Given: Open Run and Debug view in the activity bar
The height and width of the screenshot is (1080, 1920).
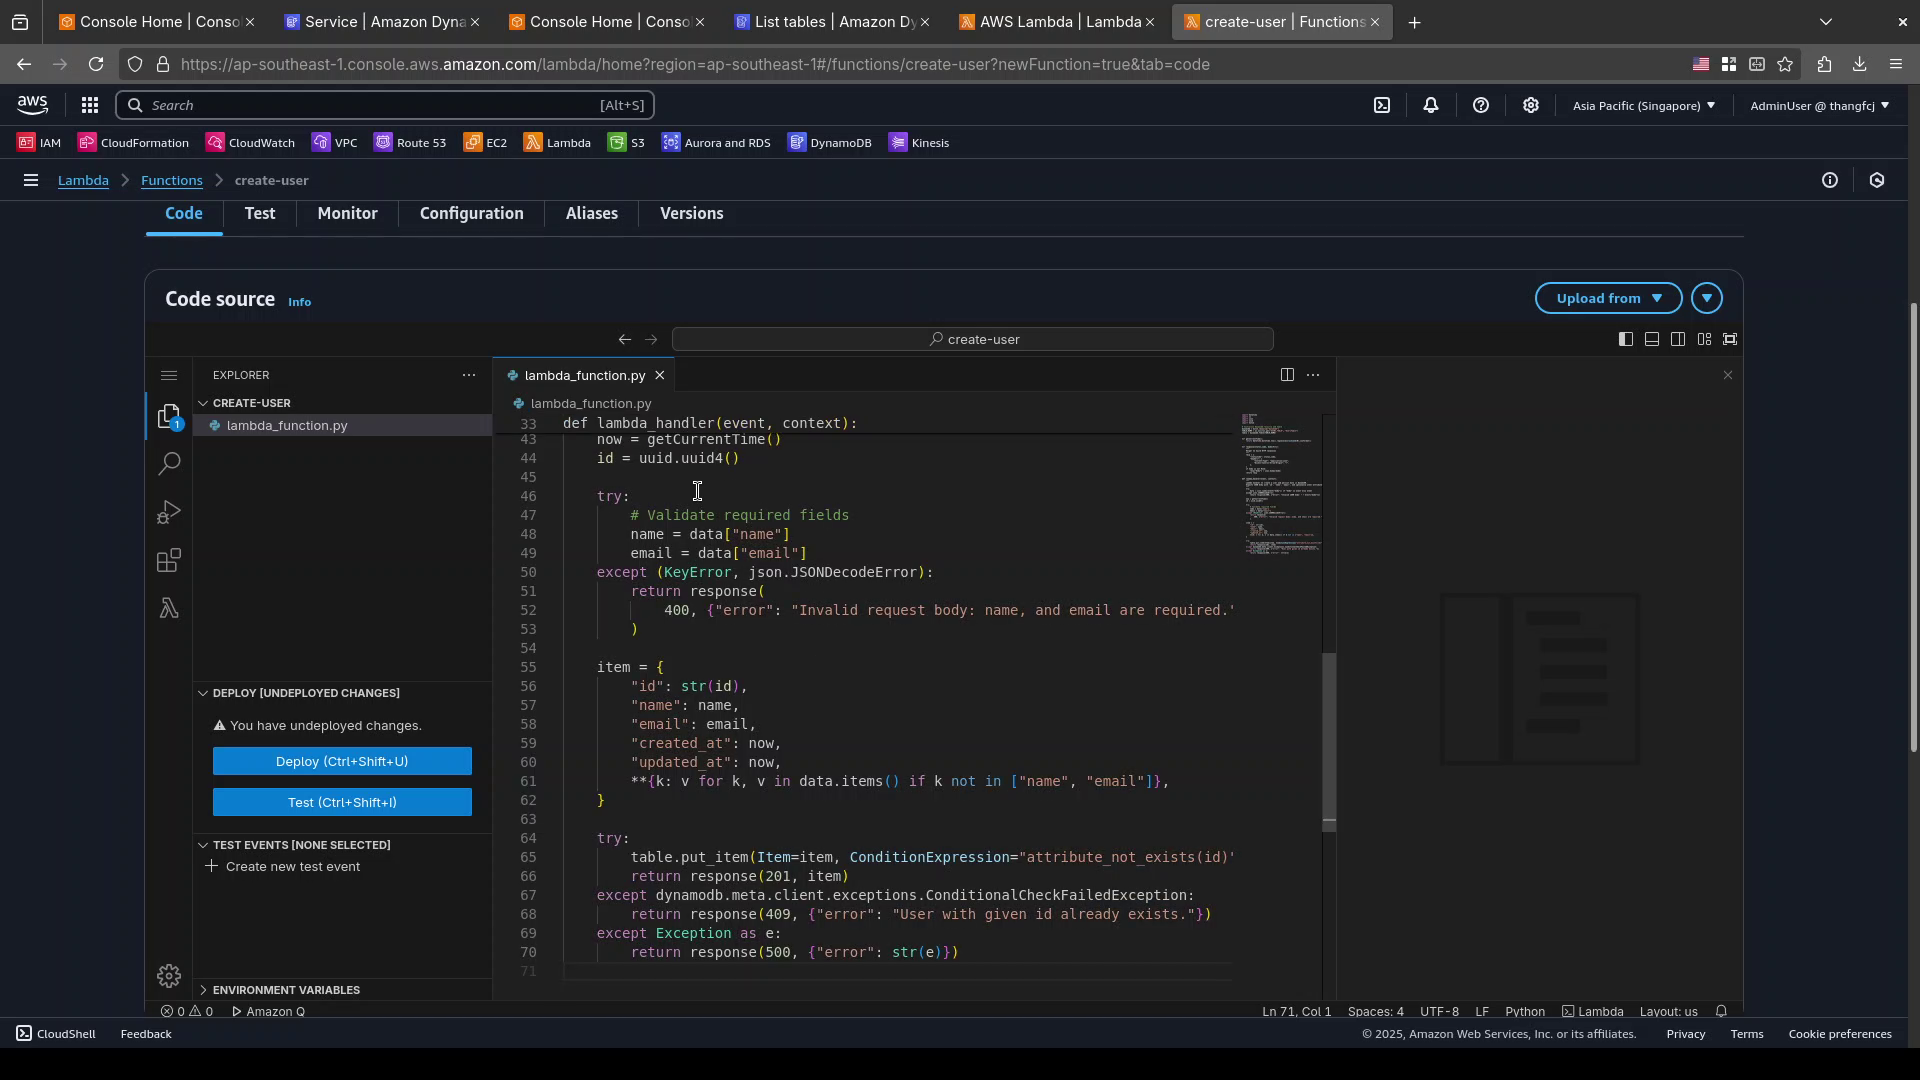Looking at the screenshot, I should click(169, 512).
